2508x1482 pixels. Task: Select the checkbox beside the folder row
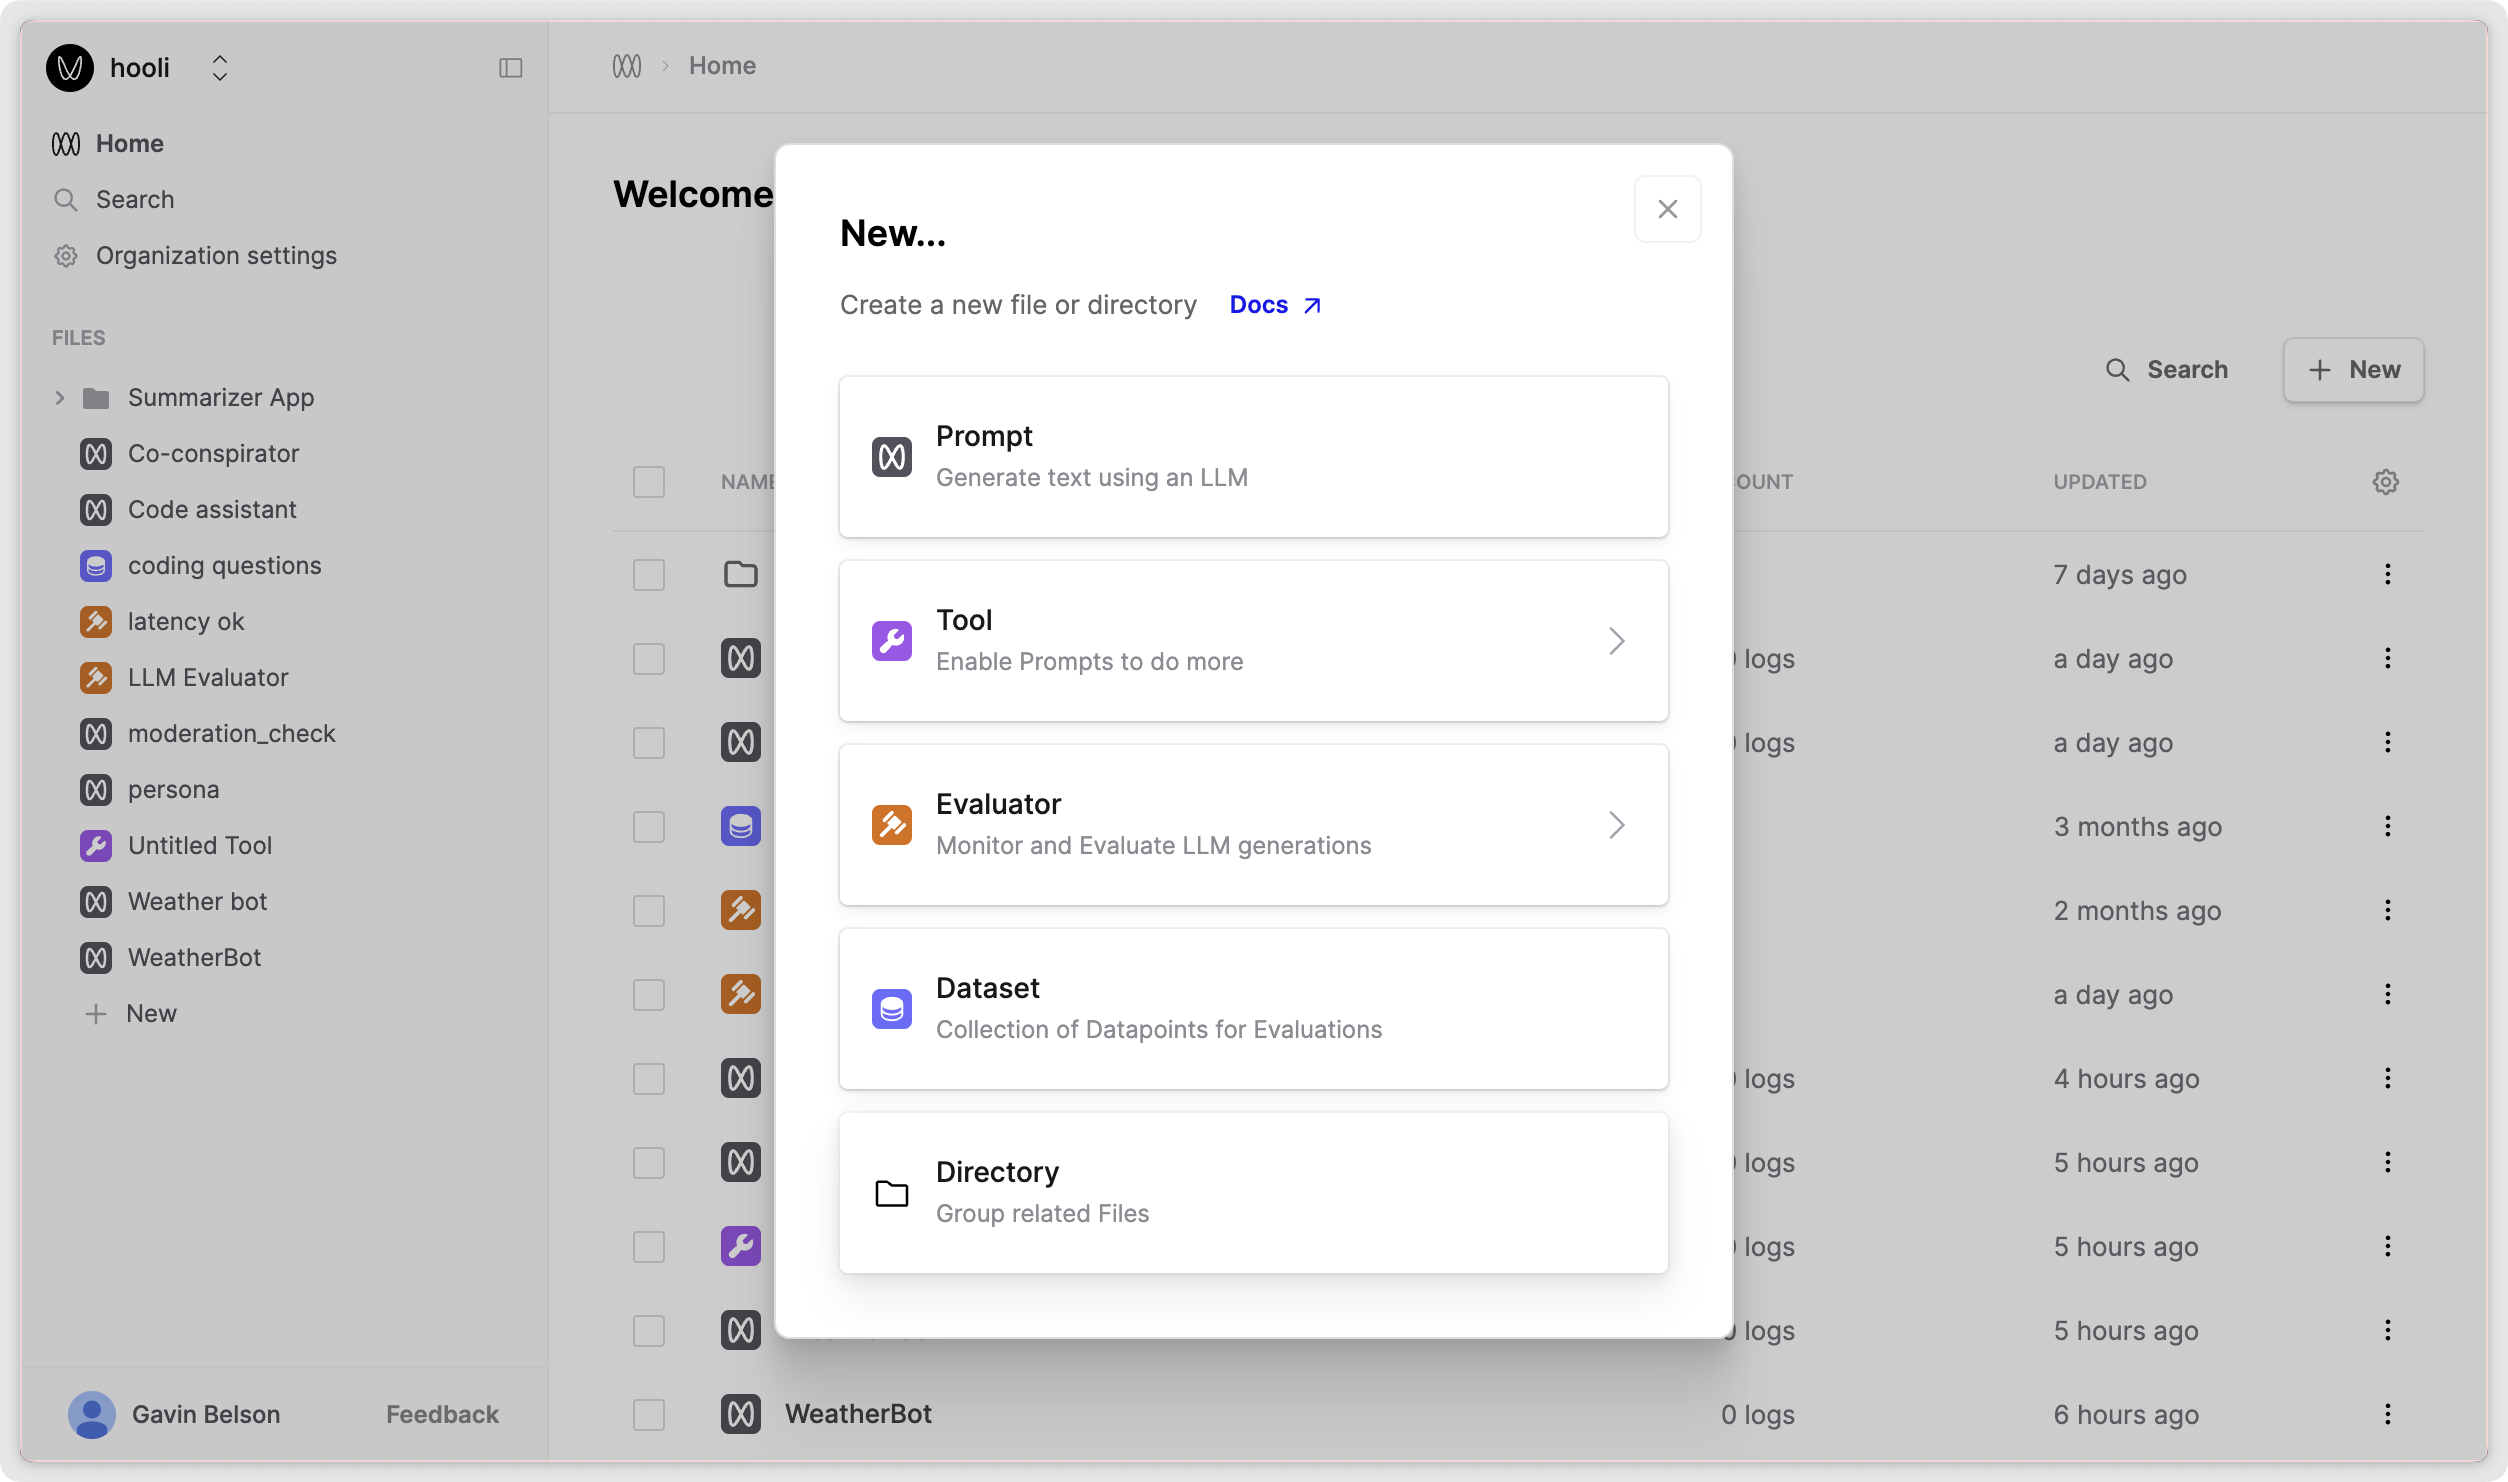648,574
